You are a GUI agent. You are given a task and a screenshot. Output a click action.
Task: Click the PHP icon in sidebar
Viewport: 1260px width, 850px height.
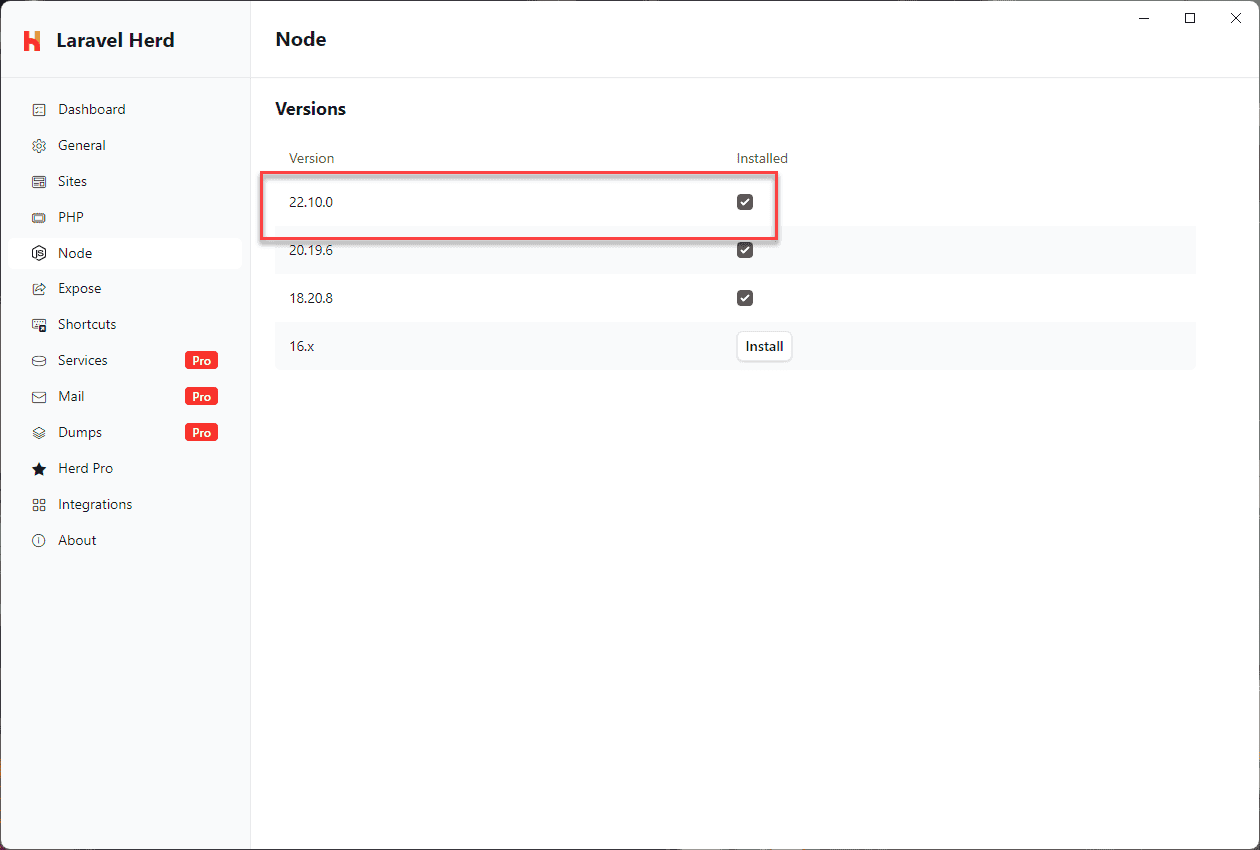[39, 218]
